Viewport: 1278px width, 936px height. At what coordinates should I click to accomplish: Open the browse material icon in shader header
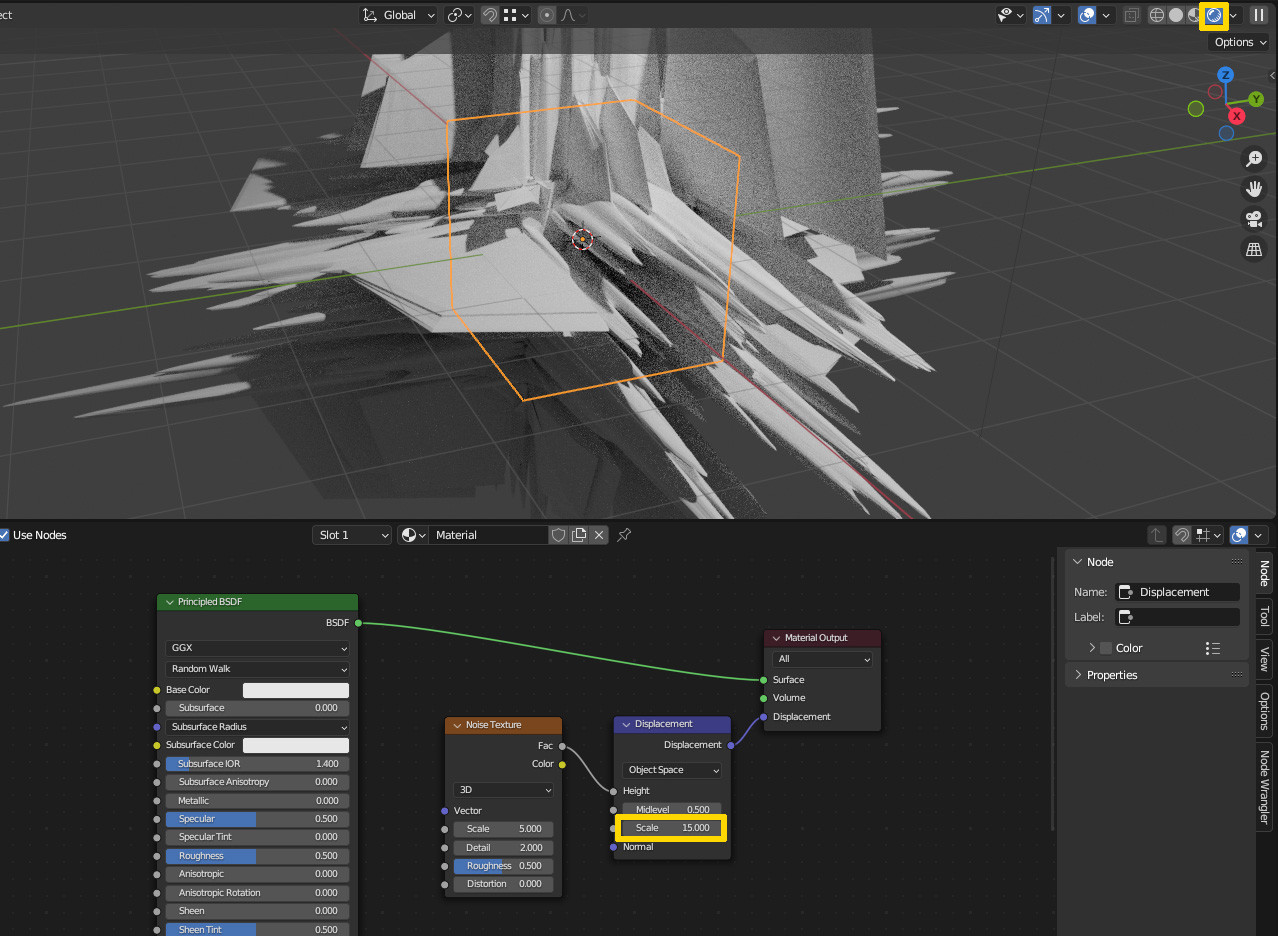point(410,534)
